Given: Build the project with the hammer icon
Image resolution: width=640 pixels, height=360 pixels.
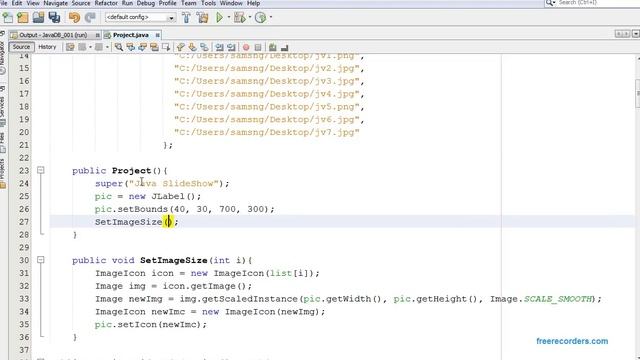Looking at the screenshot, I should point(186,18).
